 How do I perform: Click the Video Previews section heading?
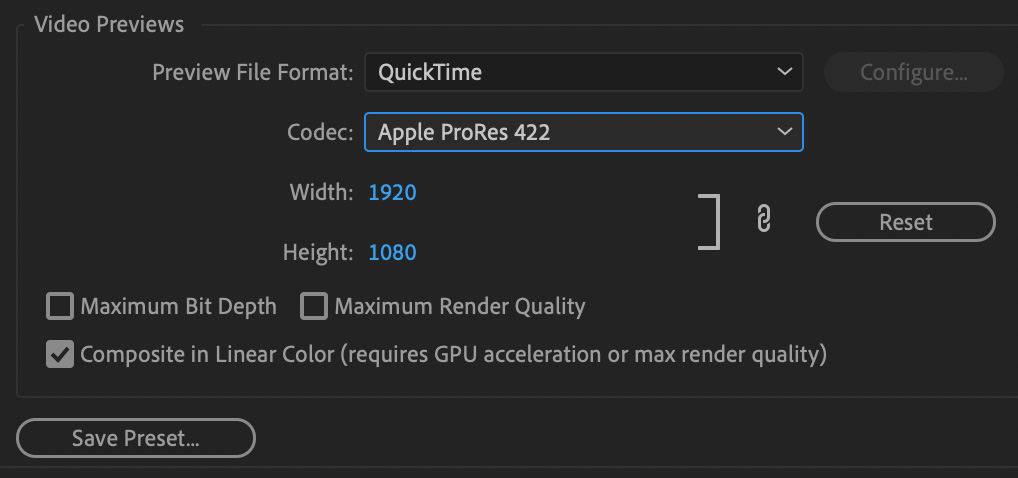click(x=109, y=25)
